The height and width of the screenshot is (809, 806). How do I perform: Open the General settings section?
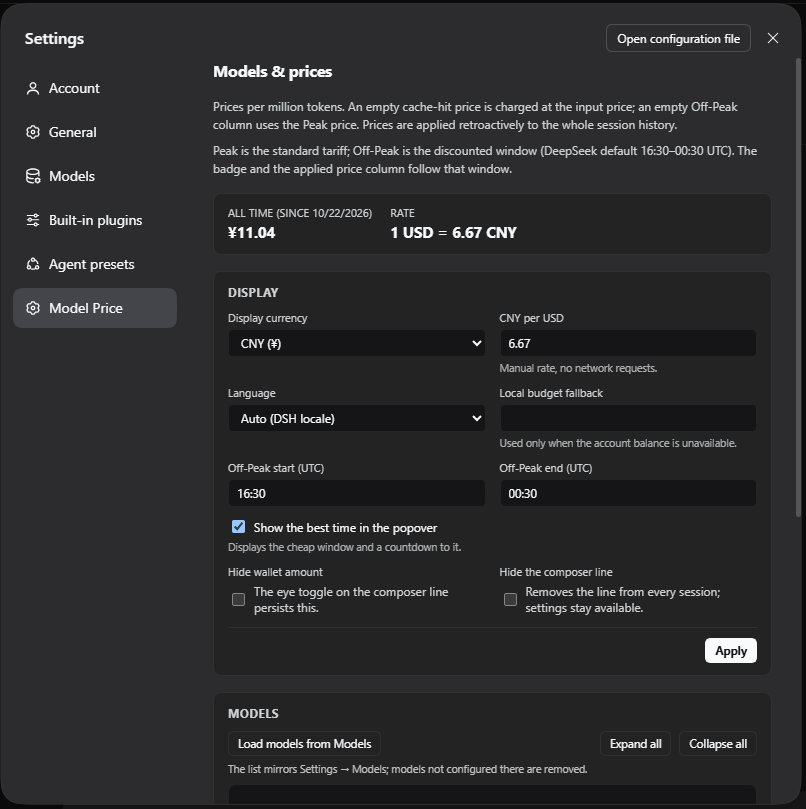point(95,132)
